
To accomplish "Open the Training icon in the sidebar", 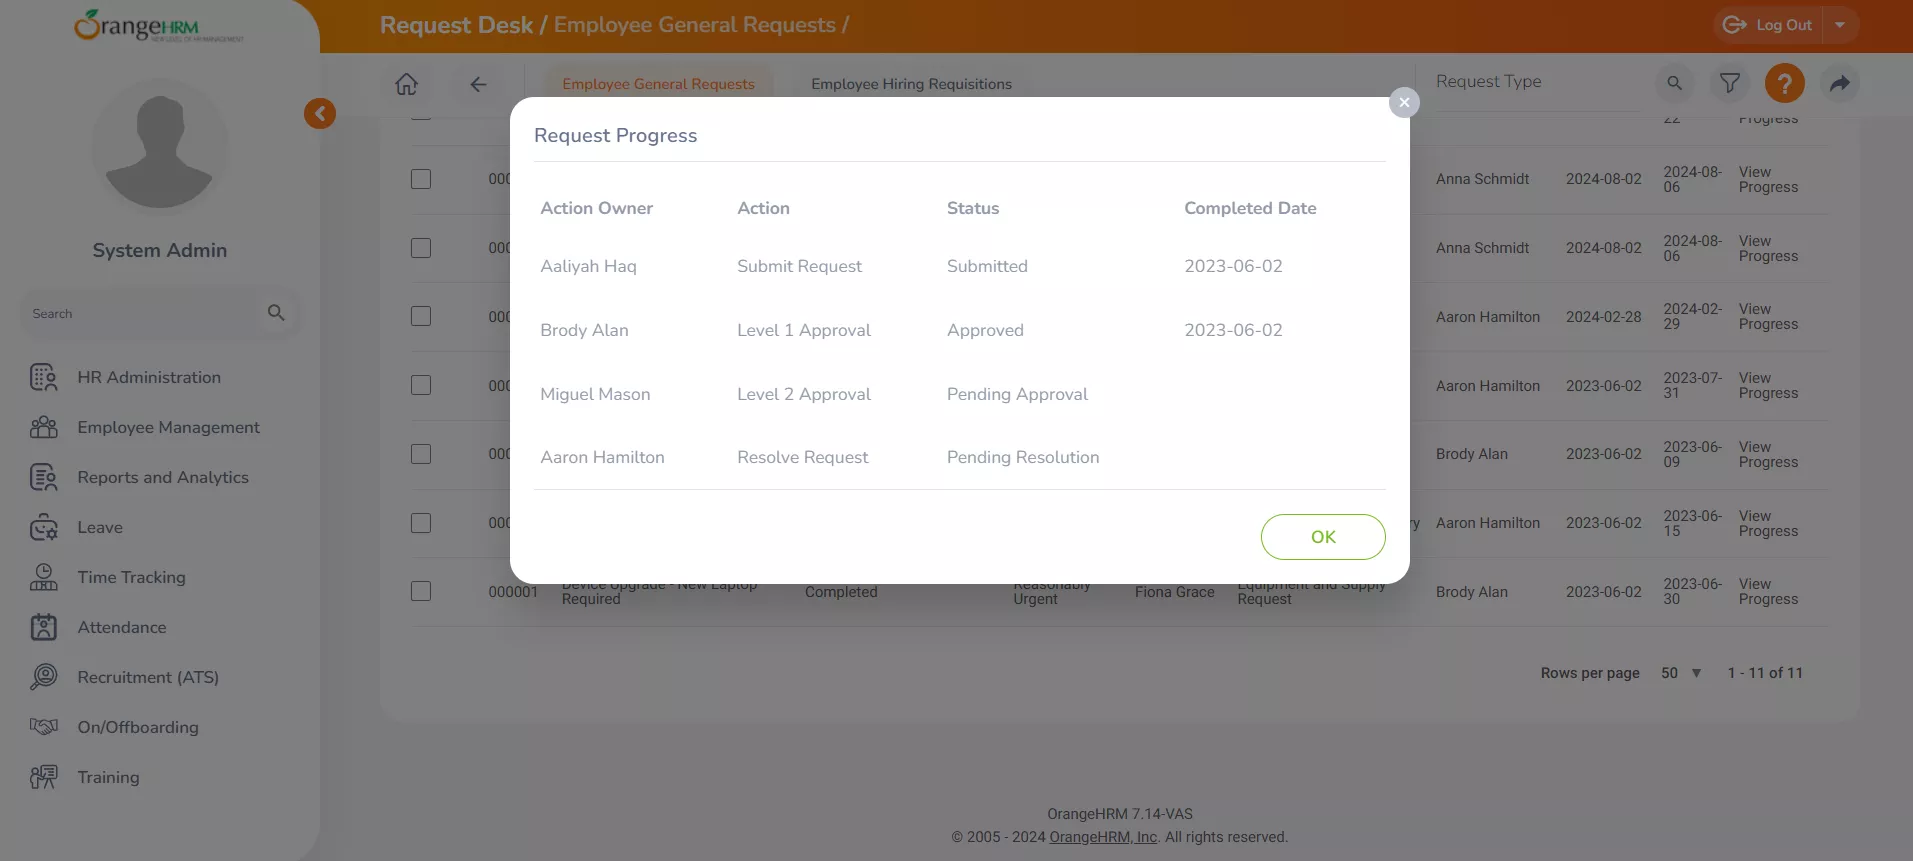I will click(43, 777).
